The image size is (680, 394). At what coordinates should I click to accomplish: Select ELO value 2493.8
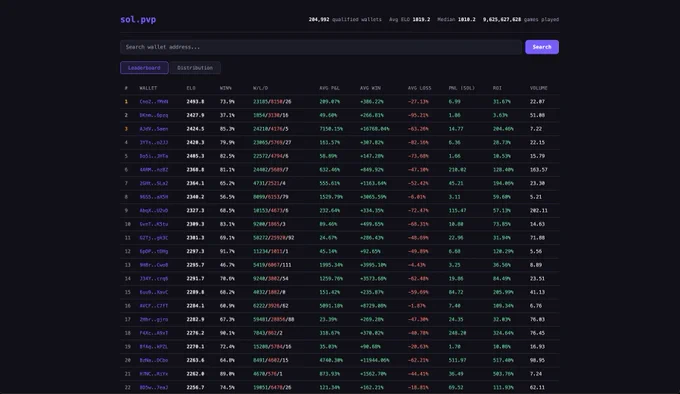coord(195,102)
